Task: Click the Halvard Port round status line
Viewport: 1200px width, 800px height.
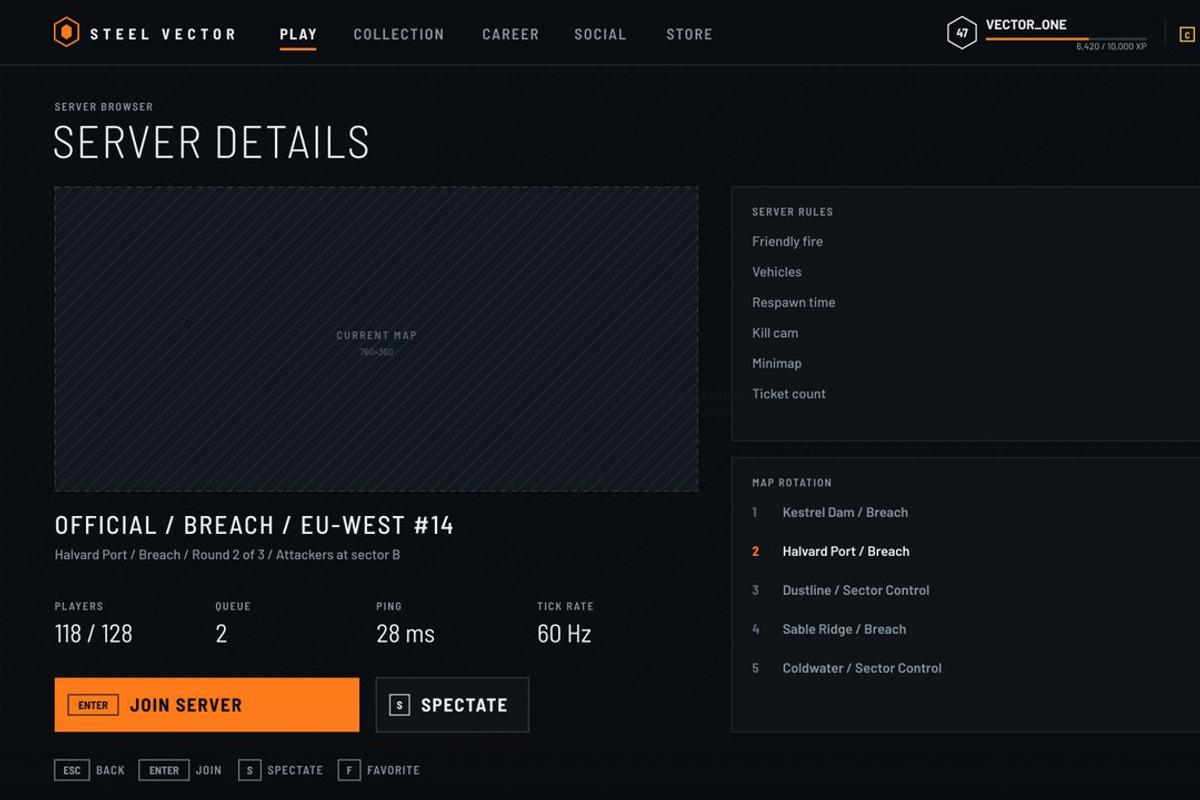Action: 227,555
